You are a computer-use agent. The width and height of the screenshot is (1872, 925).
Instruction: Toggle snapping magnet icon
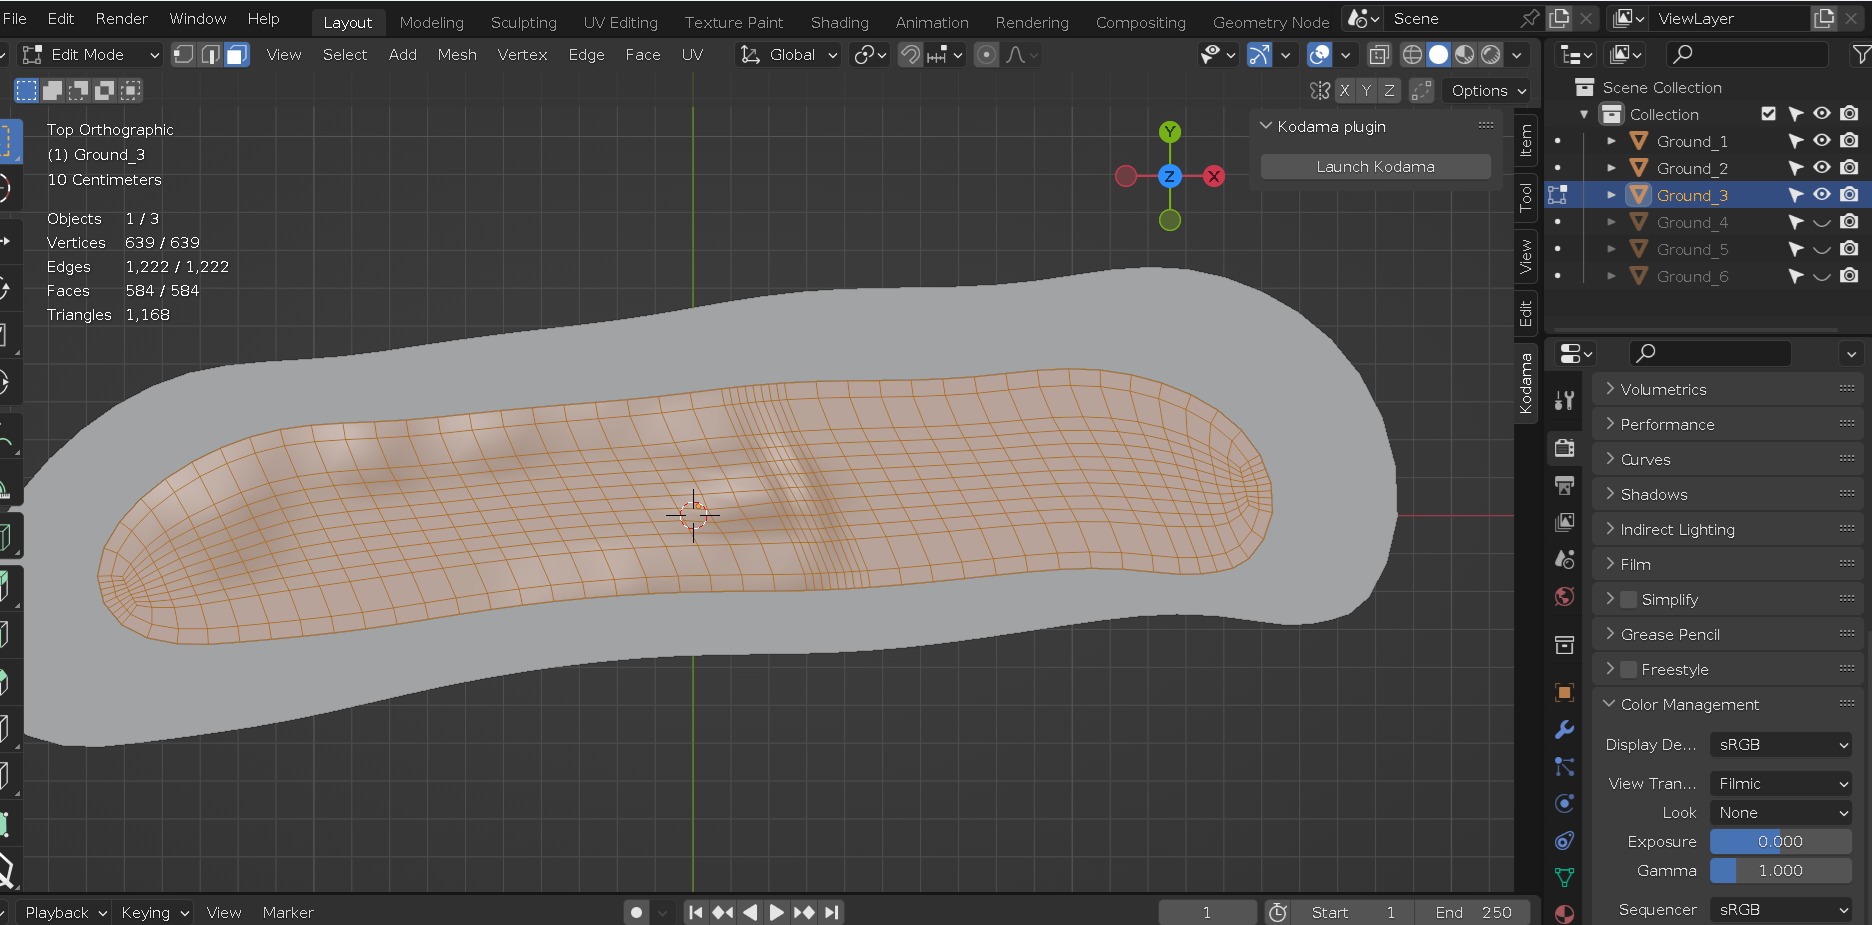(910, 55)
